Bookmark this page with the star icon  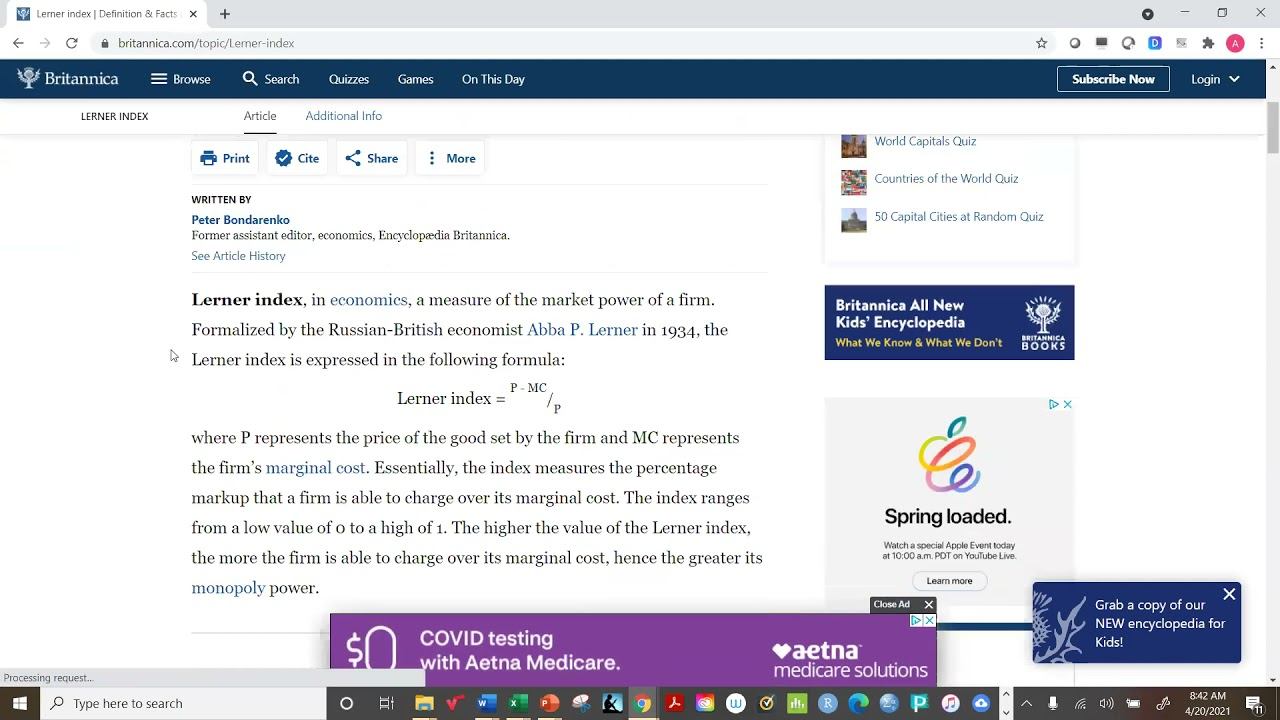point(1041,43)
